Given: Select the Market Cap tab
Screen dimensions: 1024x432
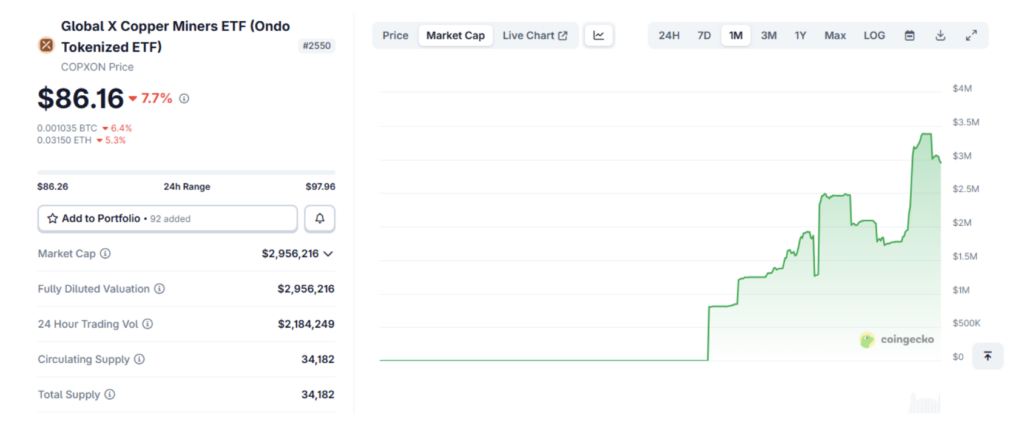Looking at the screenshot, I should (x=455, y=35).
